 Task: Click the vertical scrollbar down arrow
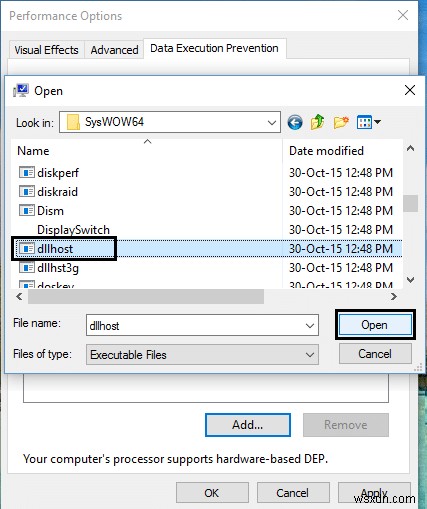411,280
